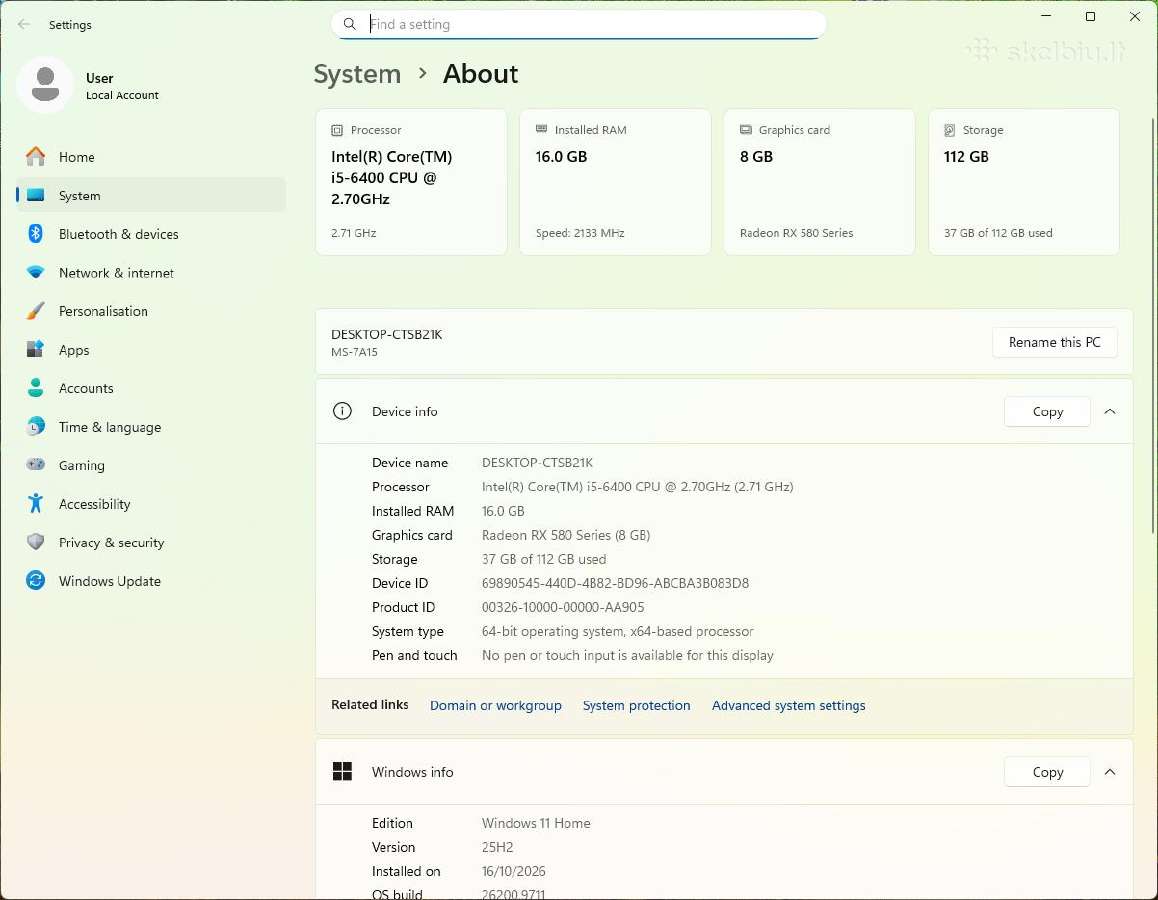The height and width of the screenshot is (900, 1158).
Task: Click the Installed on date 16/10/2026
Action: click(x=513, y=871)
